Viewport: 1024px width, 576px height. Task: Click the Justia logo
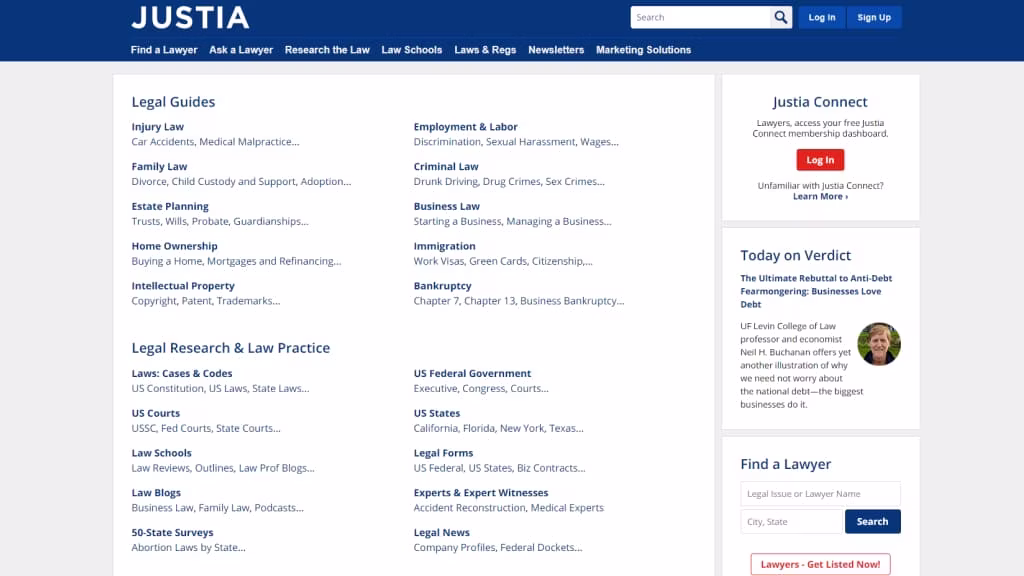coord(190,18)
